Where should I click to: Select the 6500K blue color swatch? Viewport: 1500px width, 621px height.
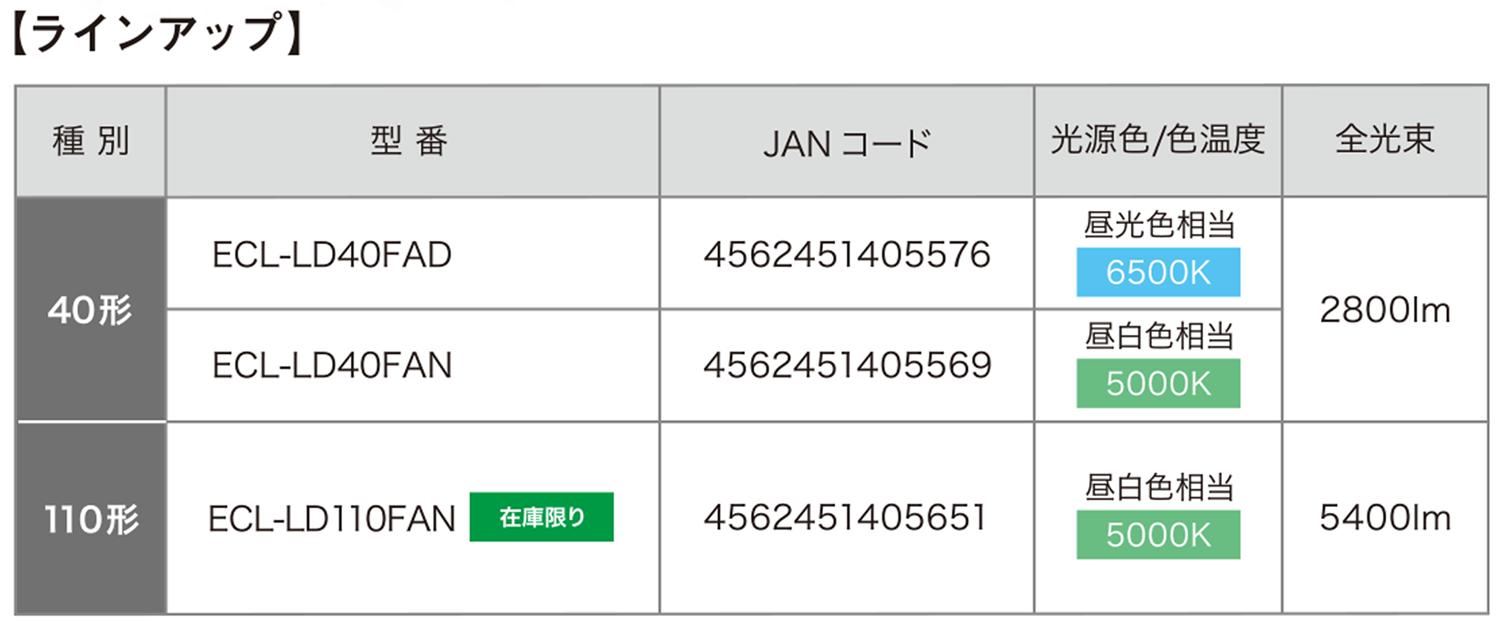pos(1158,272)
